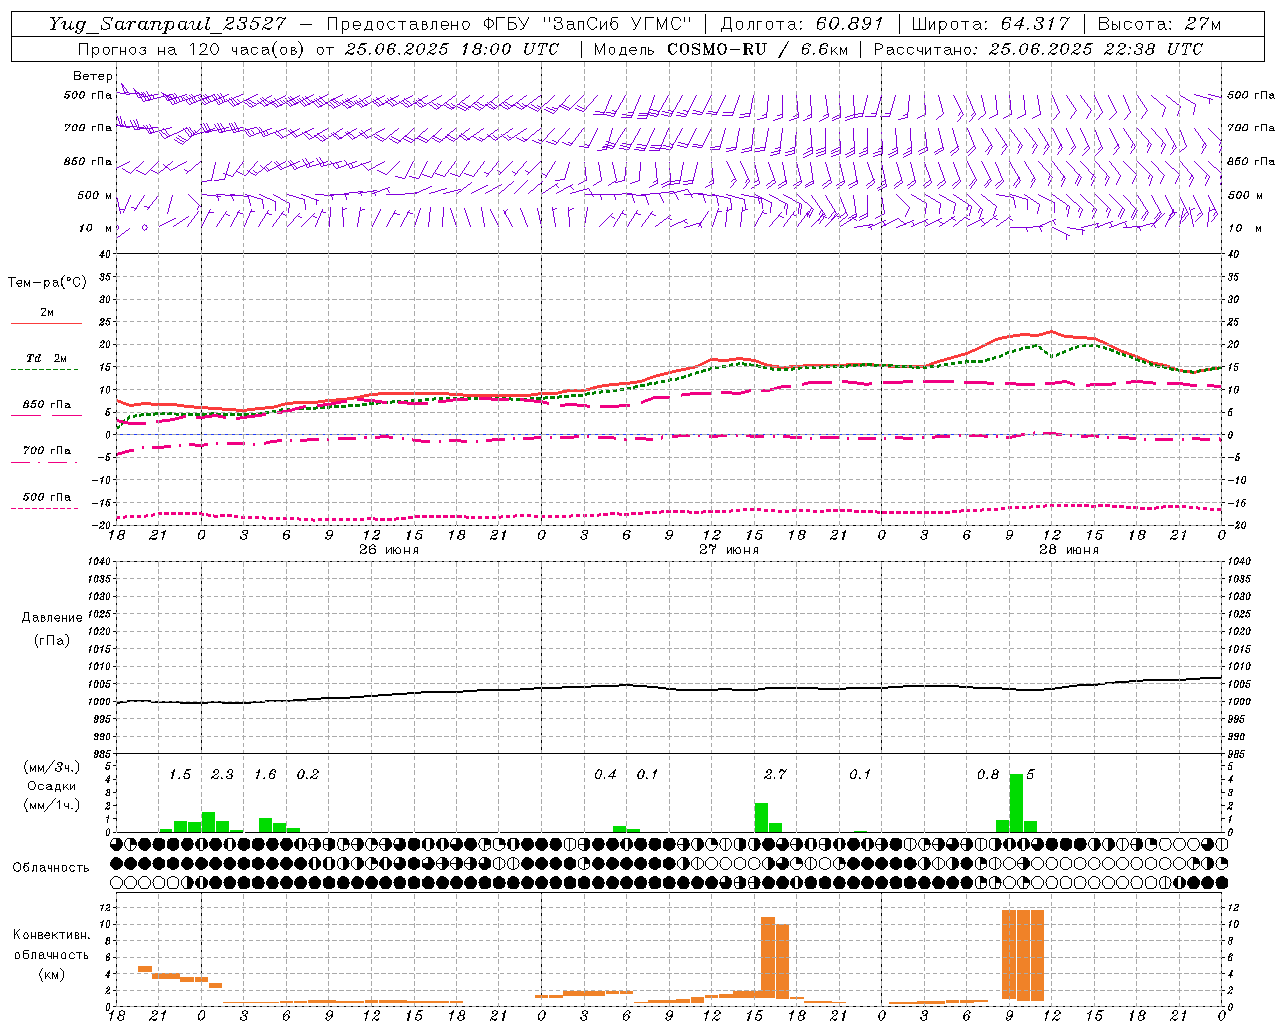1280x1024 pixels.
Task: Click the forecast start time "25.06.2025 18:00 UTC"
Action: (x=452, y=49)
